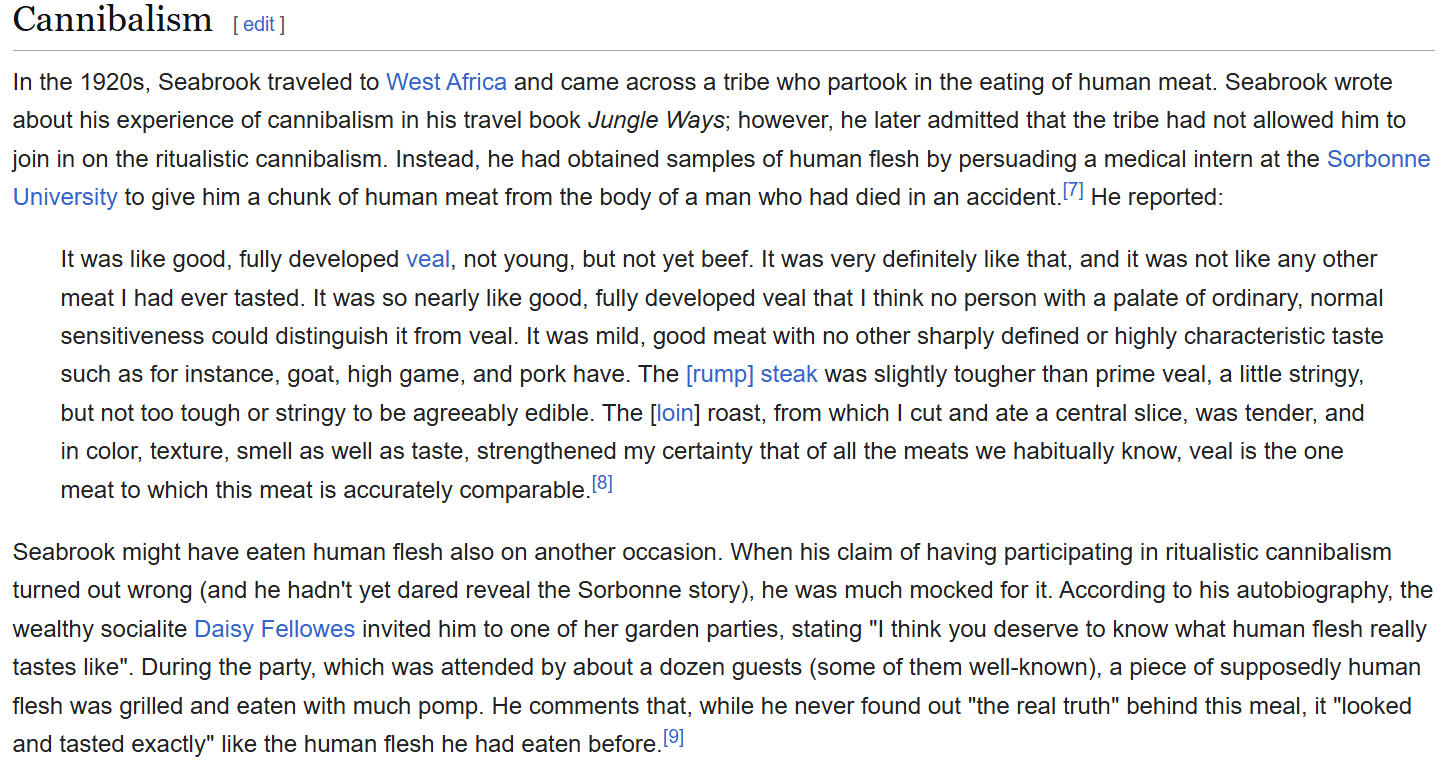The width and height of the screenshot is (1442, 782).
Task: Click the [rump] steak link
Action: [751, 375]
